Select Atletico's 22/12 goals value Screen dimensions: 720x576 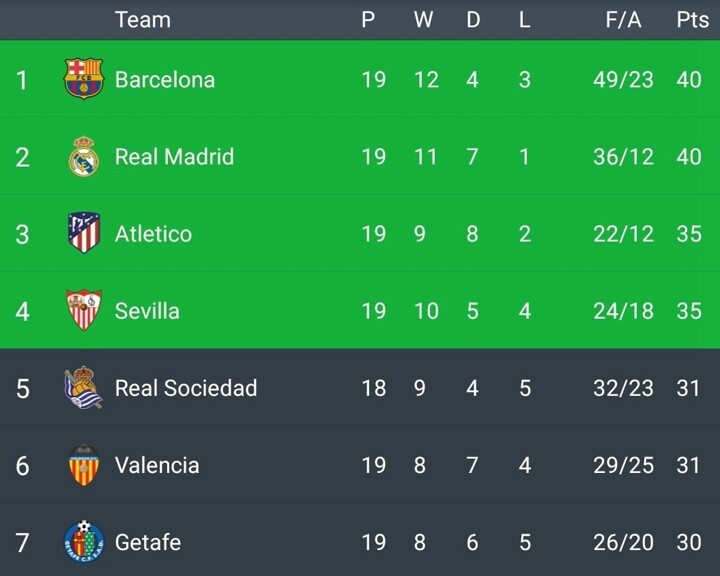click(x=623, y=234)
